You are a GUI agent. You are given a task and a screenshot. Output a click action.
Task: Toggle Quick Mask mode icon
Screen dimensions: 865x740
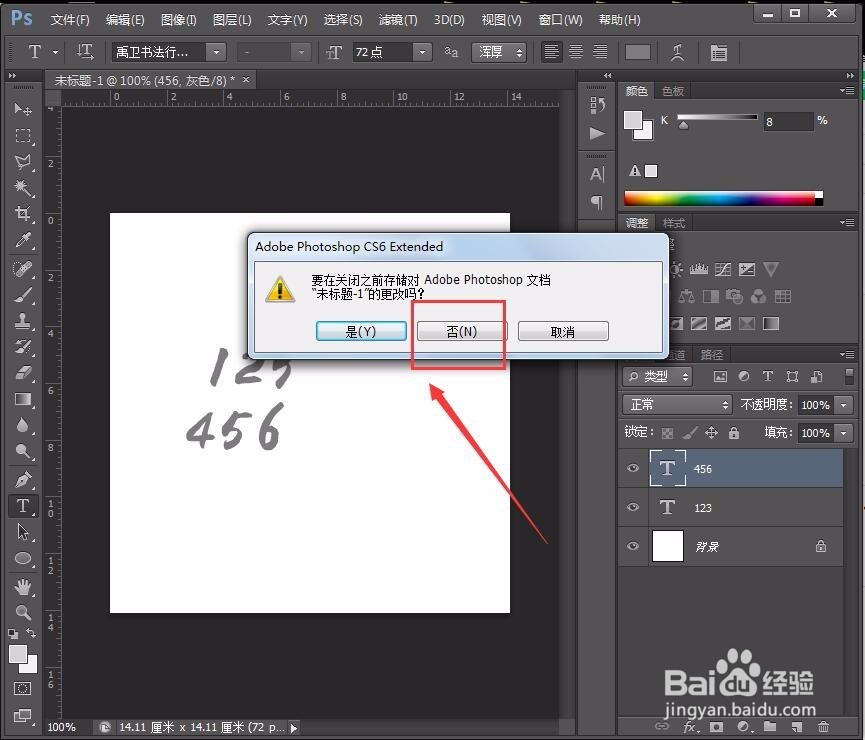[23, 688]
